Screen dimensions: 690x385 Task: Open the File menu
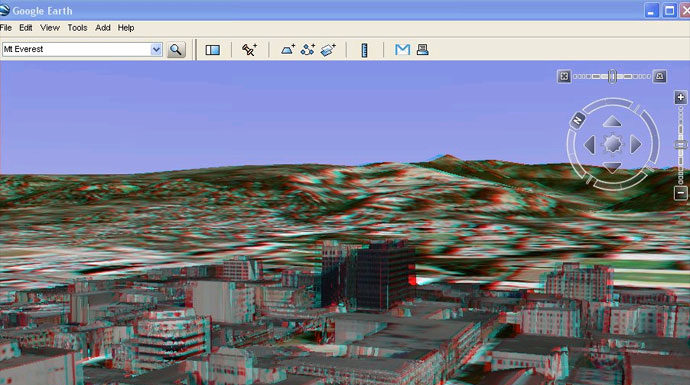pos(6,28)
